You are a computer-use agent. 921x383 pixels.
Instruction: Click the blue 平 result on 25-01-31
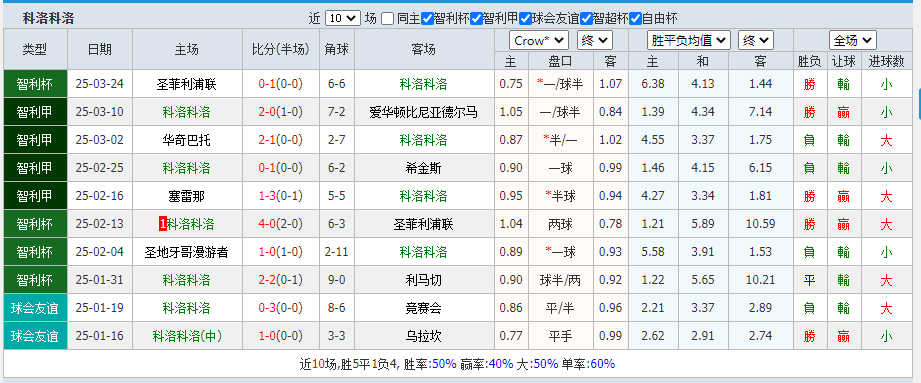tap(809, 281)
